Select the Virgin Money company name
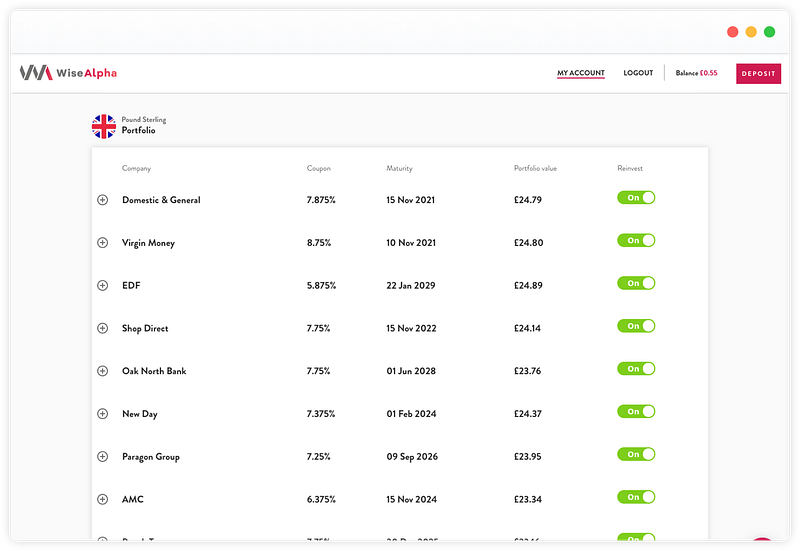 tap(148, 243)
